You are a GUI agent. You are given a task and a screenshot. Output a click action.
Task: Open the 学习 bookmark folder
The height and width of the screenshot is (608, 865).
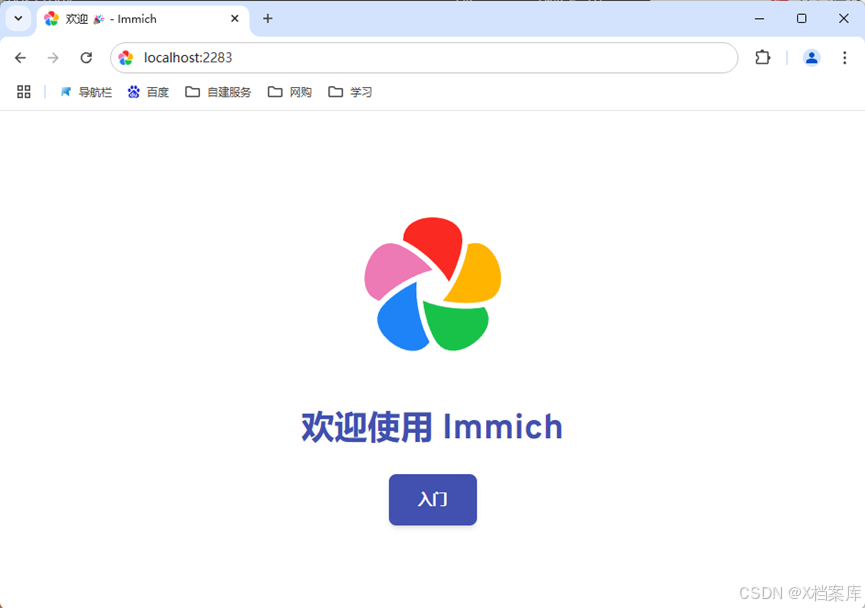[x=350, y=92]
